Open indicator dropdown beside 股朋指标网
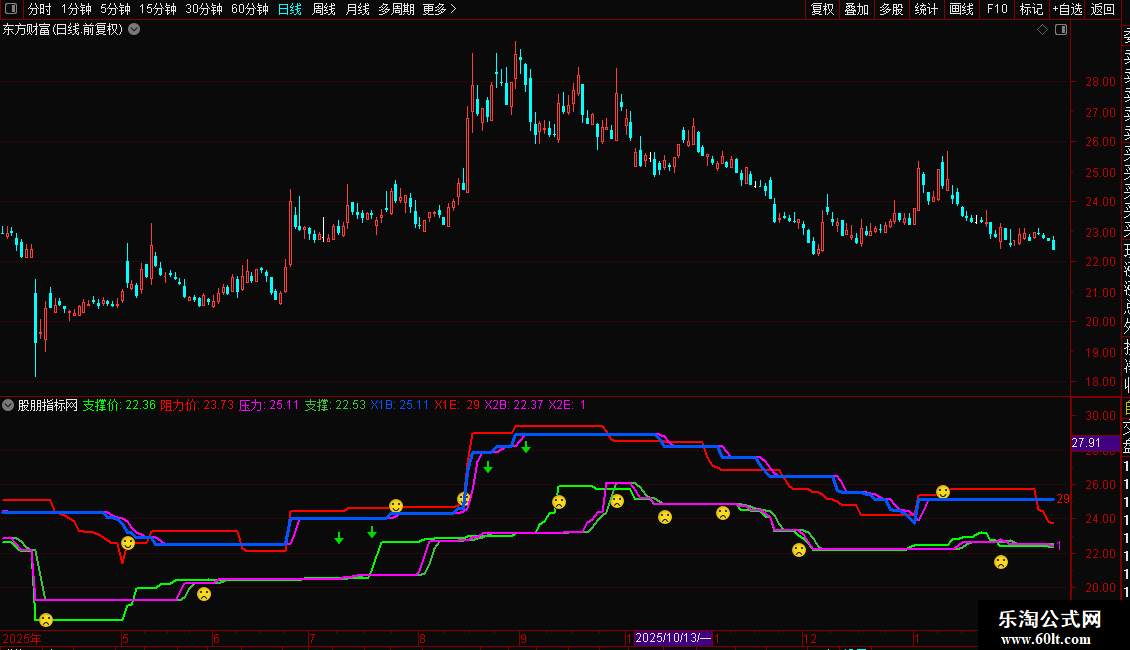The height and width of the screenshot is (650, 1130). pos(8,405)
